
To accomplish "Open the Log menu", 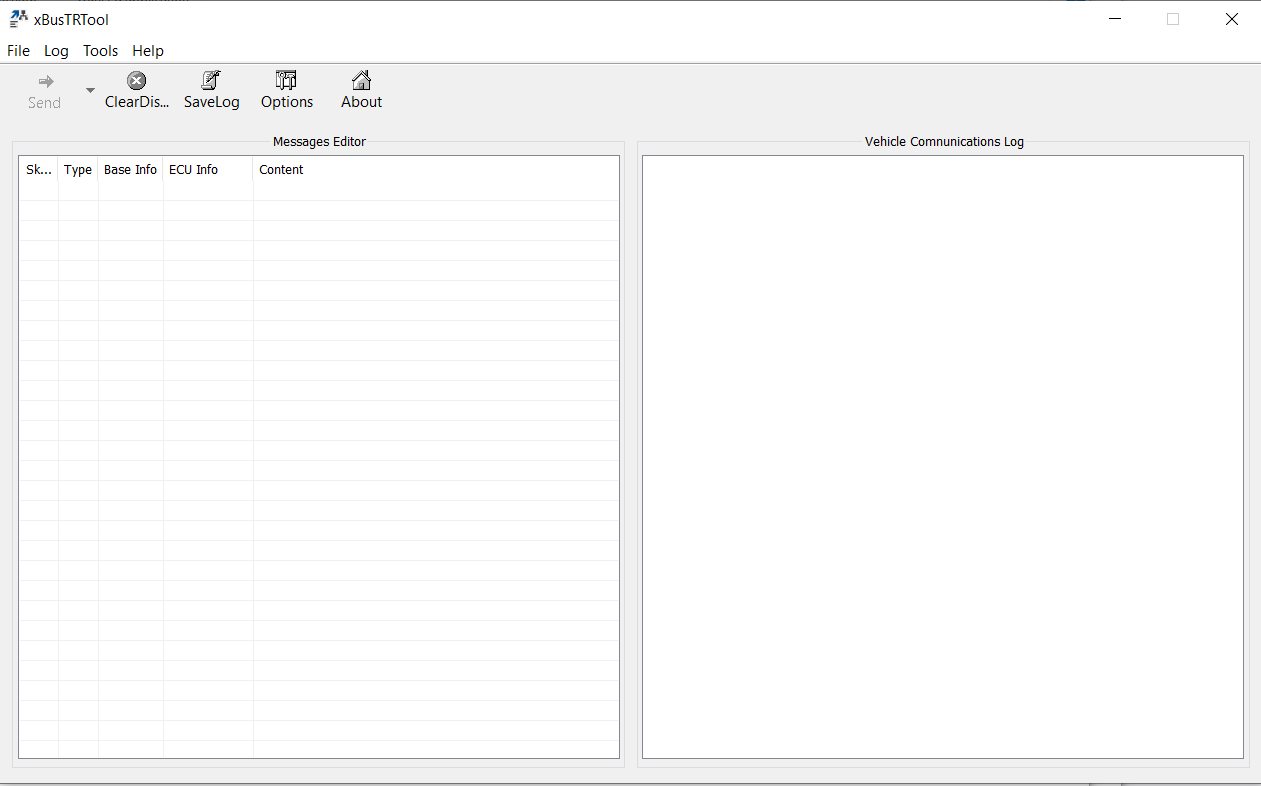I will click(x=56, y=51).
